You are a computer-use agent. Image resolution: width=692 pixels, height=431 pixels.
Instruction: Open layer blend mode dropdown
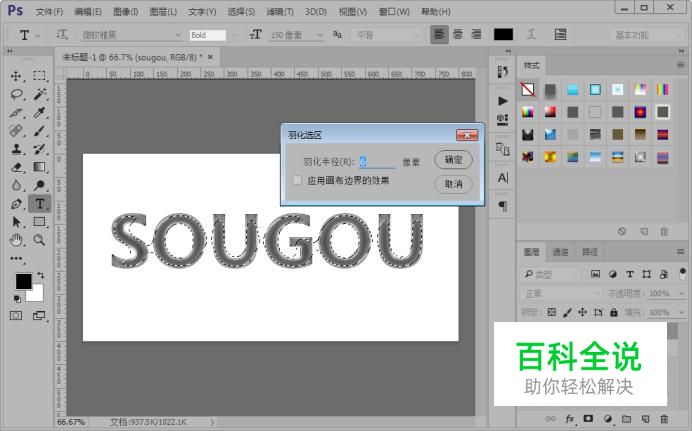click(x=561, y=293)
